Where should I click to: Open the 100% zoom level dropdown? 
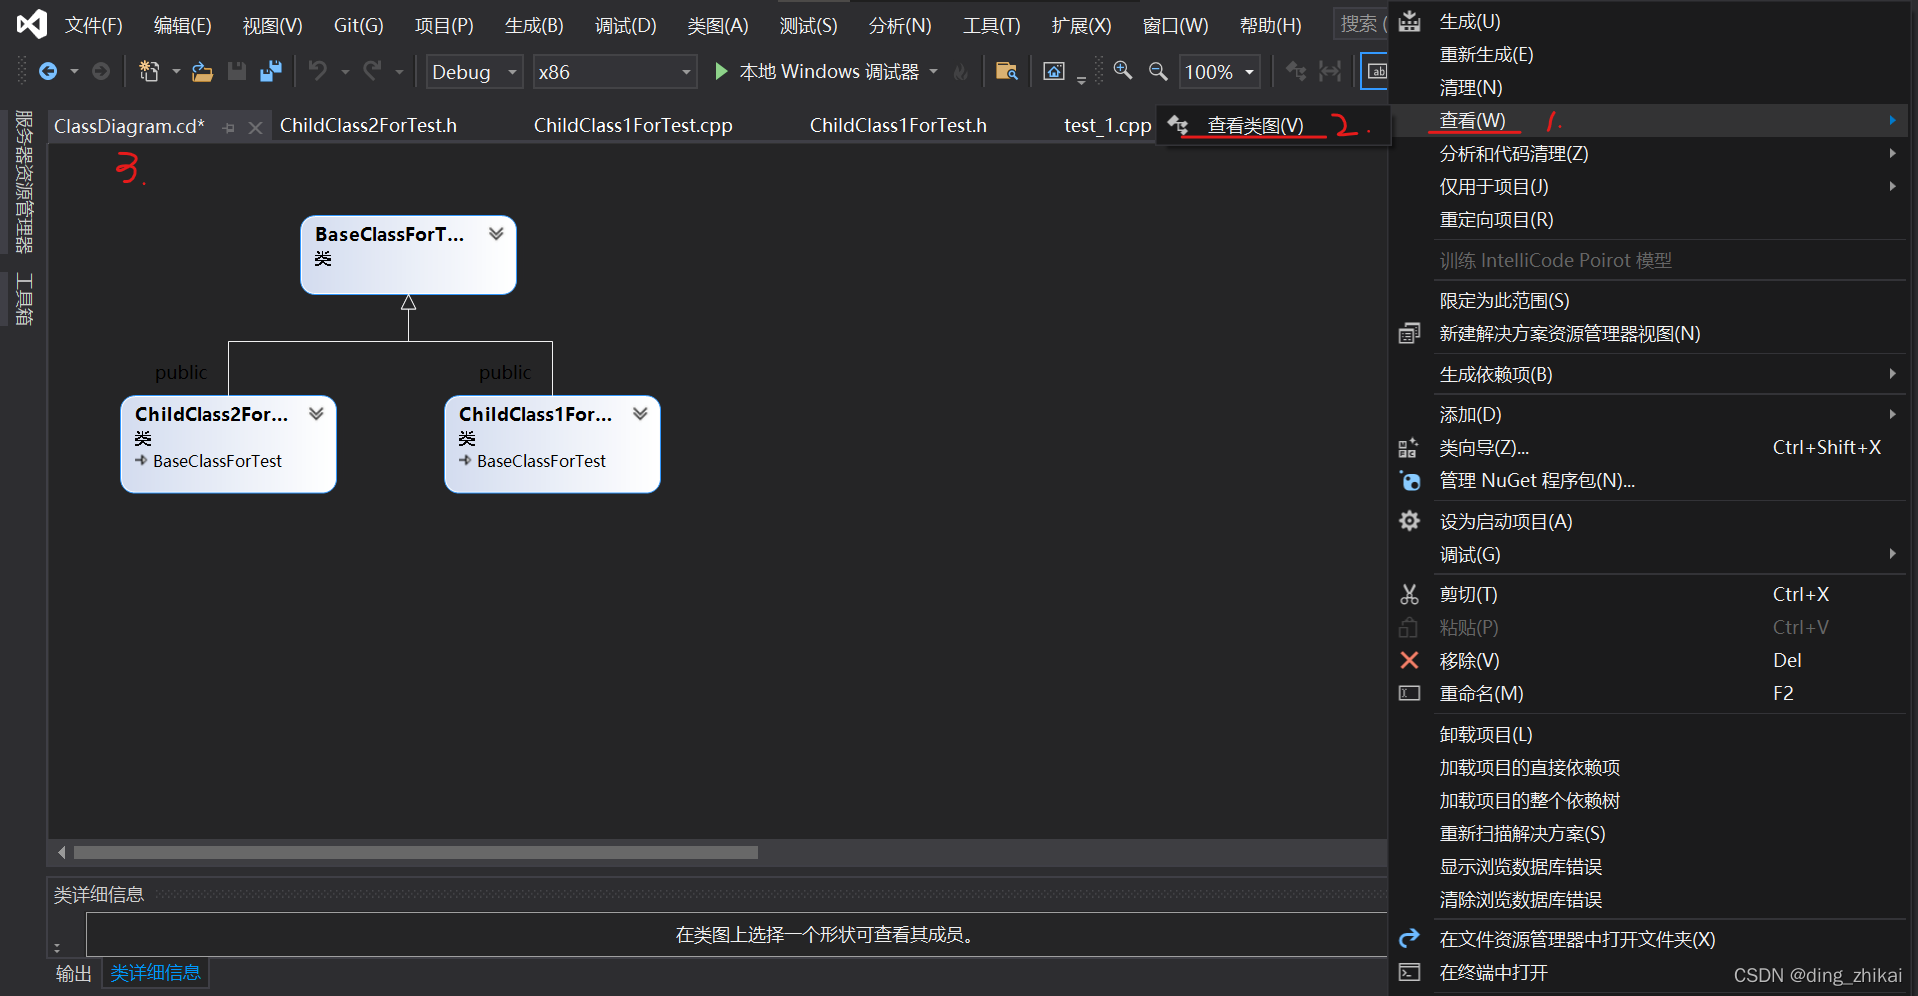pos(1219,72)
